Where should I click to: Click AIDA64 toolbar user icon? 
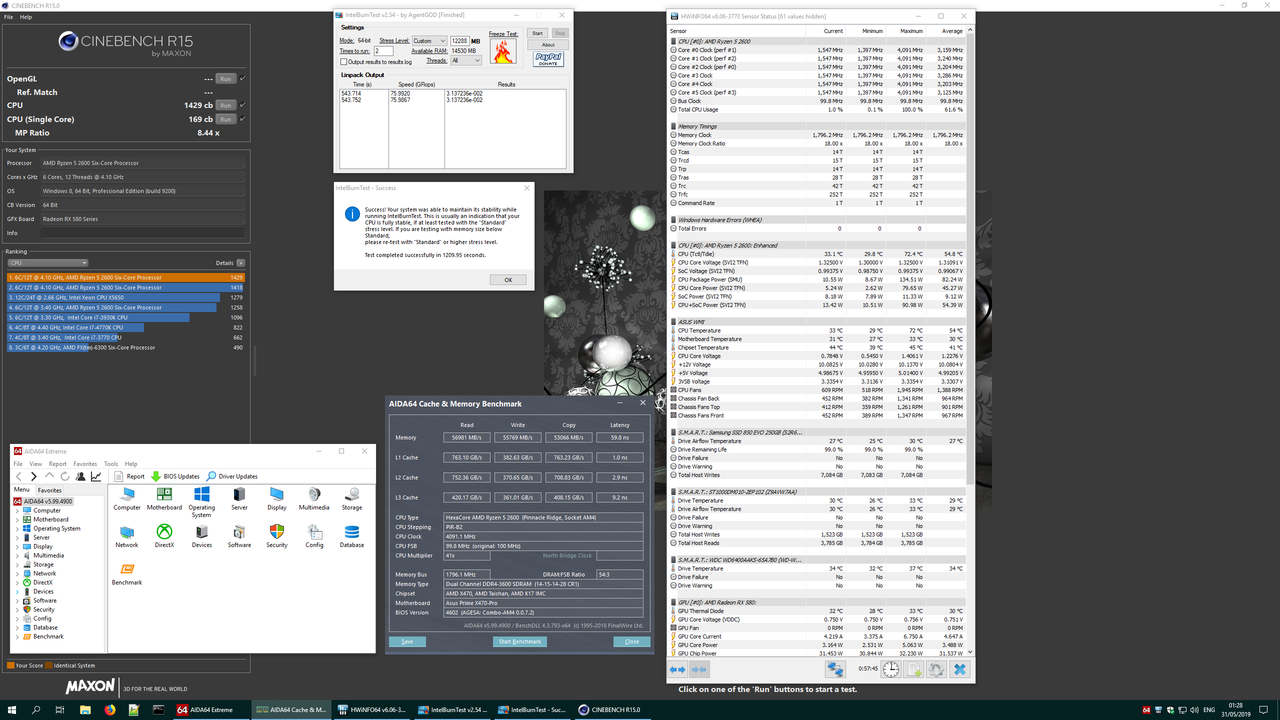click(x=80, y=476)
